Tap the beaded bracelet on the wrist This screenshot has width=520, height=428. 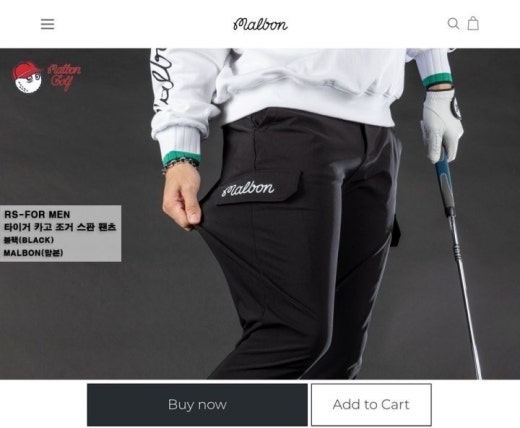180,166
